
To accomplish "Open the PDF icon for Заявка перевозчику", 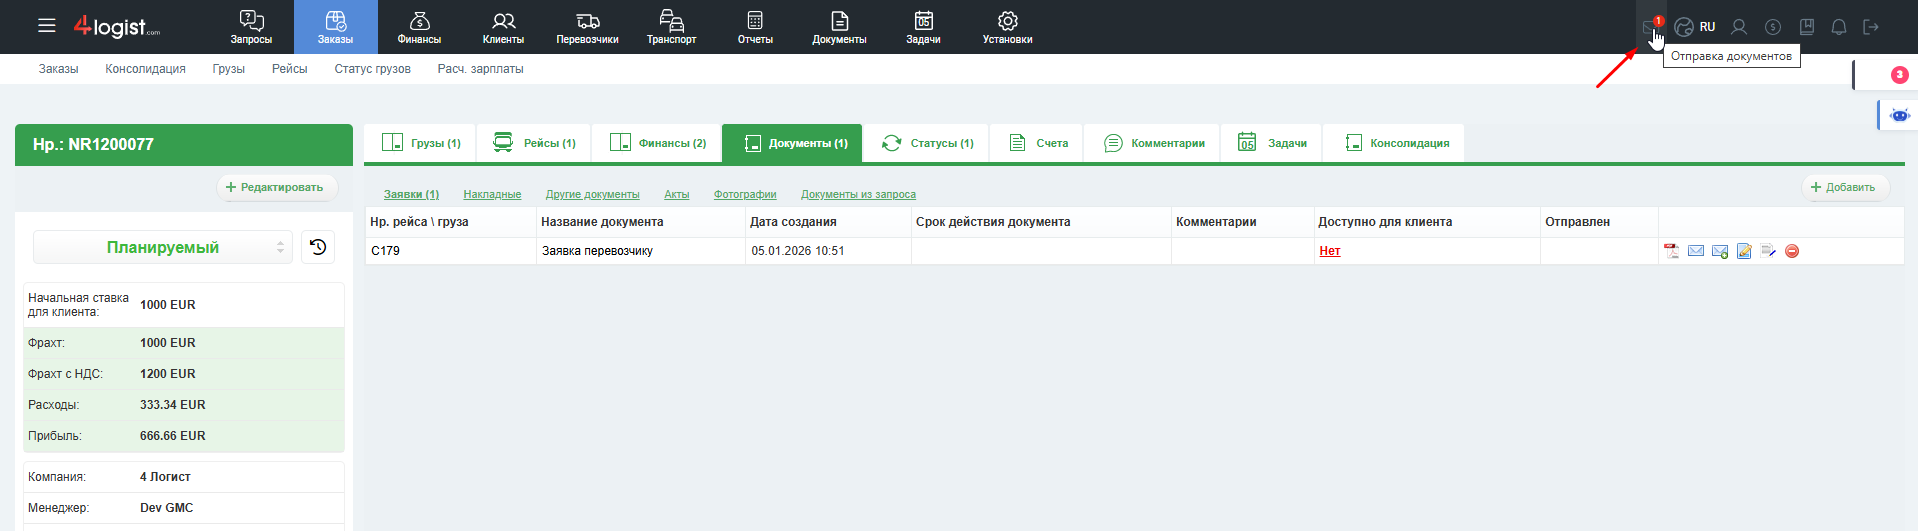I will [x=1671, y=251].
